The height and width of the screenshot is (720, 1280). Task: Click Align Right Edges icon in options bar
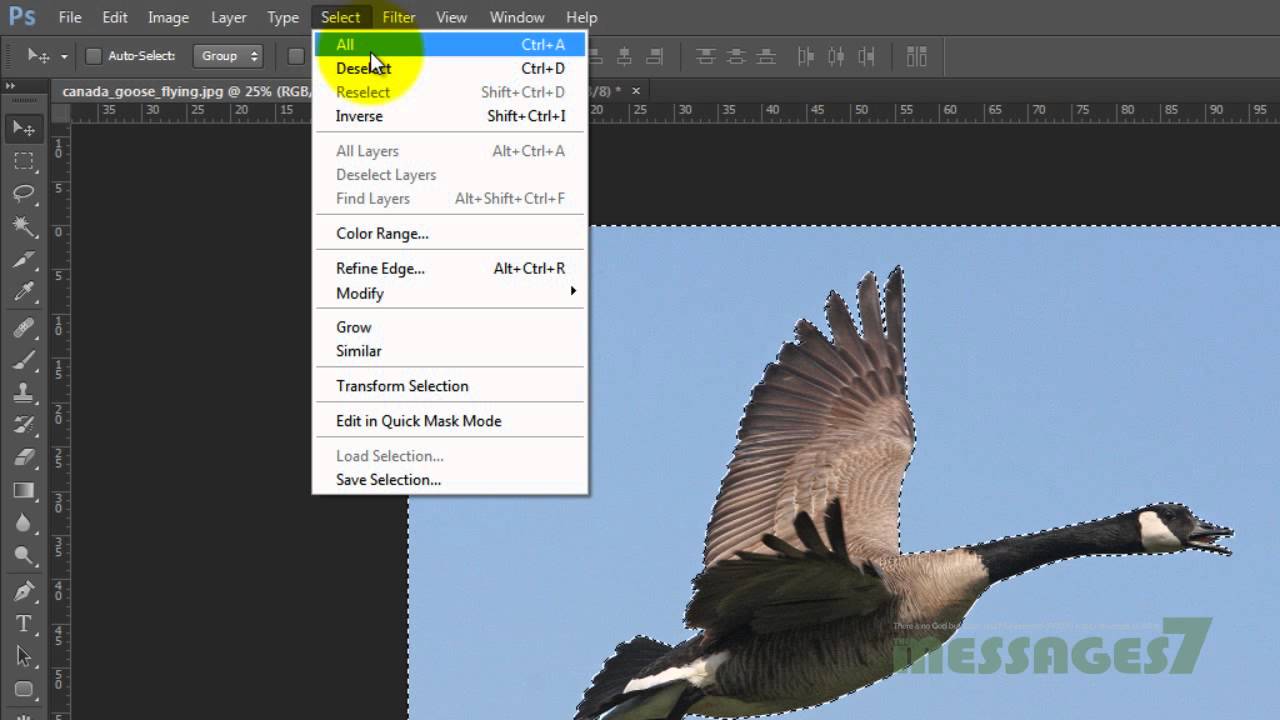655,56
